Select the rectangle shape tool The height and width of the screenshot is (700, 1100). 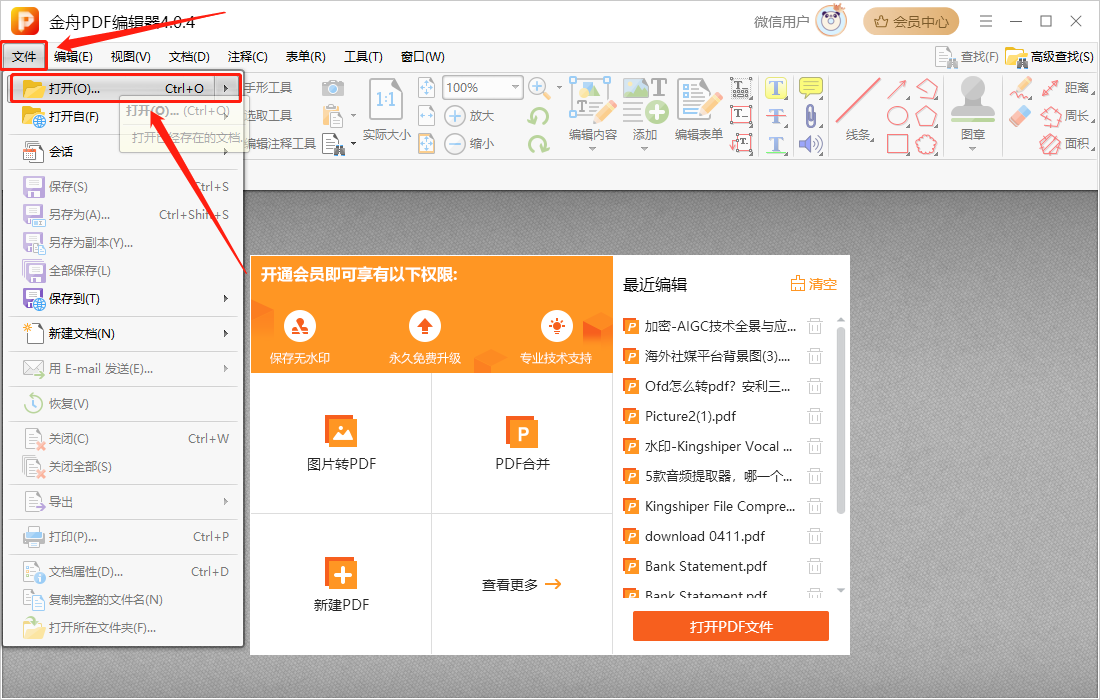tap(897, 144)
